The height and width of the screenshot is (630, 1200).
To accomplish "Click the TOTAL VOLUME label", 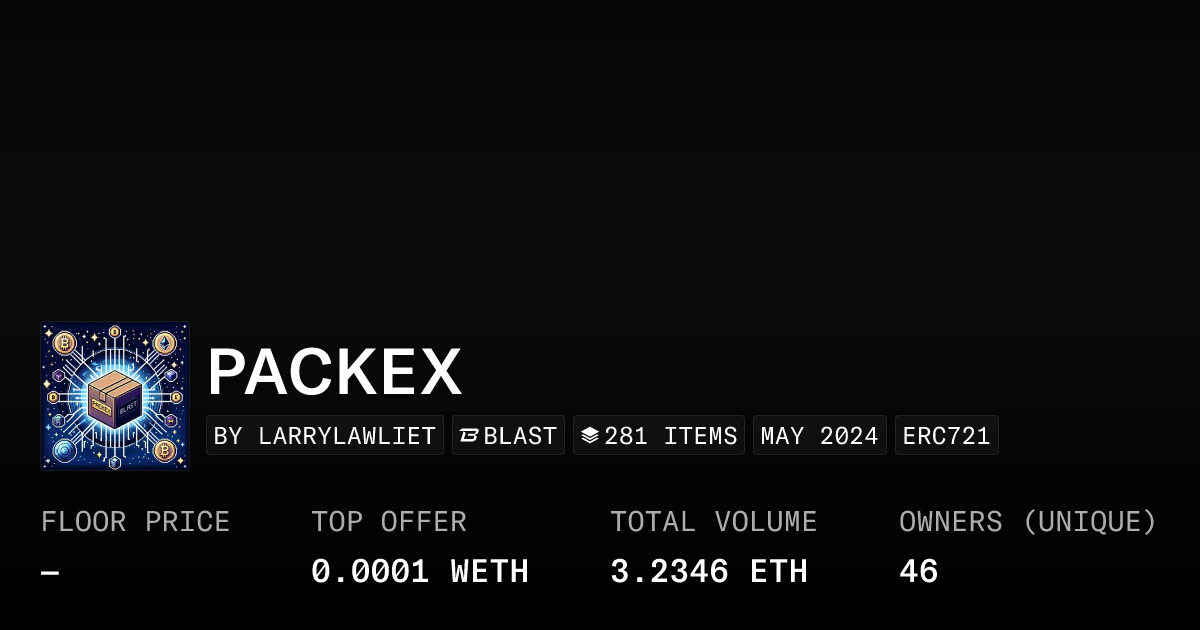I will [x=713, y=522].
